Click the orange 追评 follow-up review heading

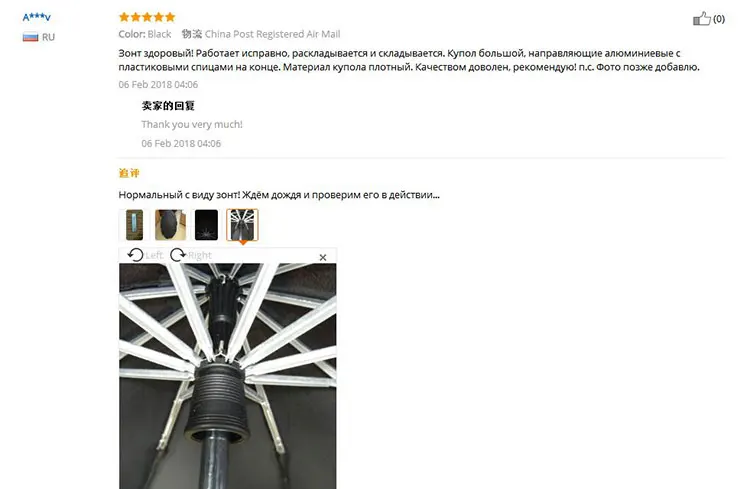click(x=129, y=173)
